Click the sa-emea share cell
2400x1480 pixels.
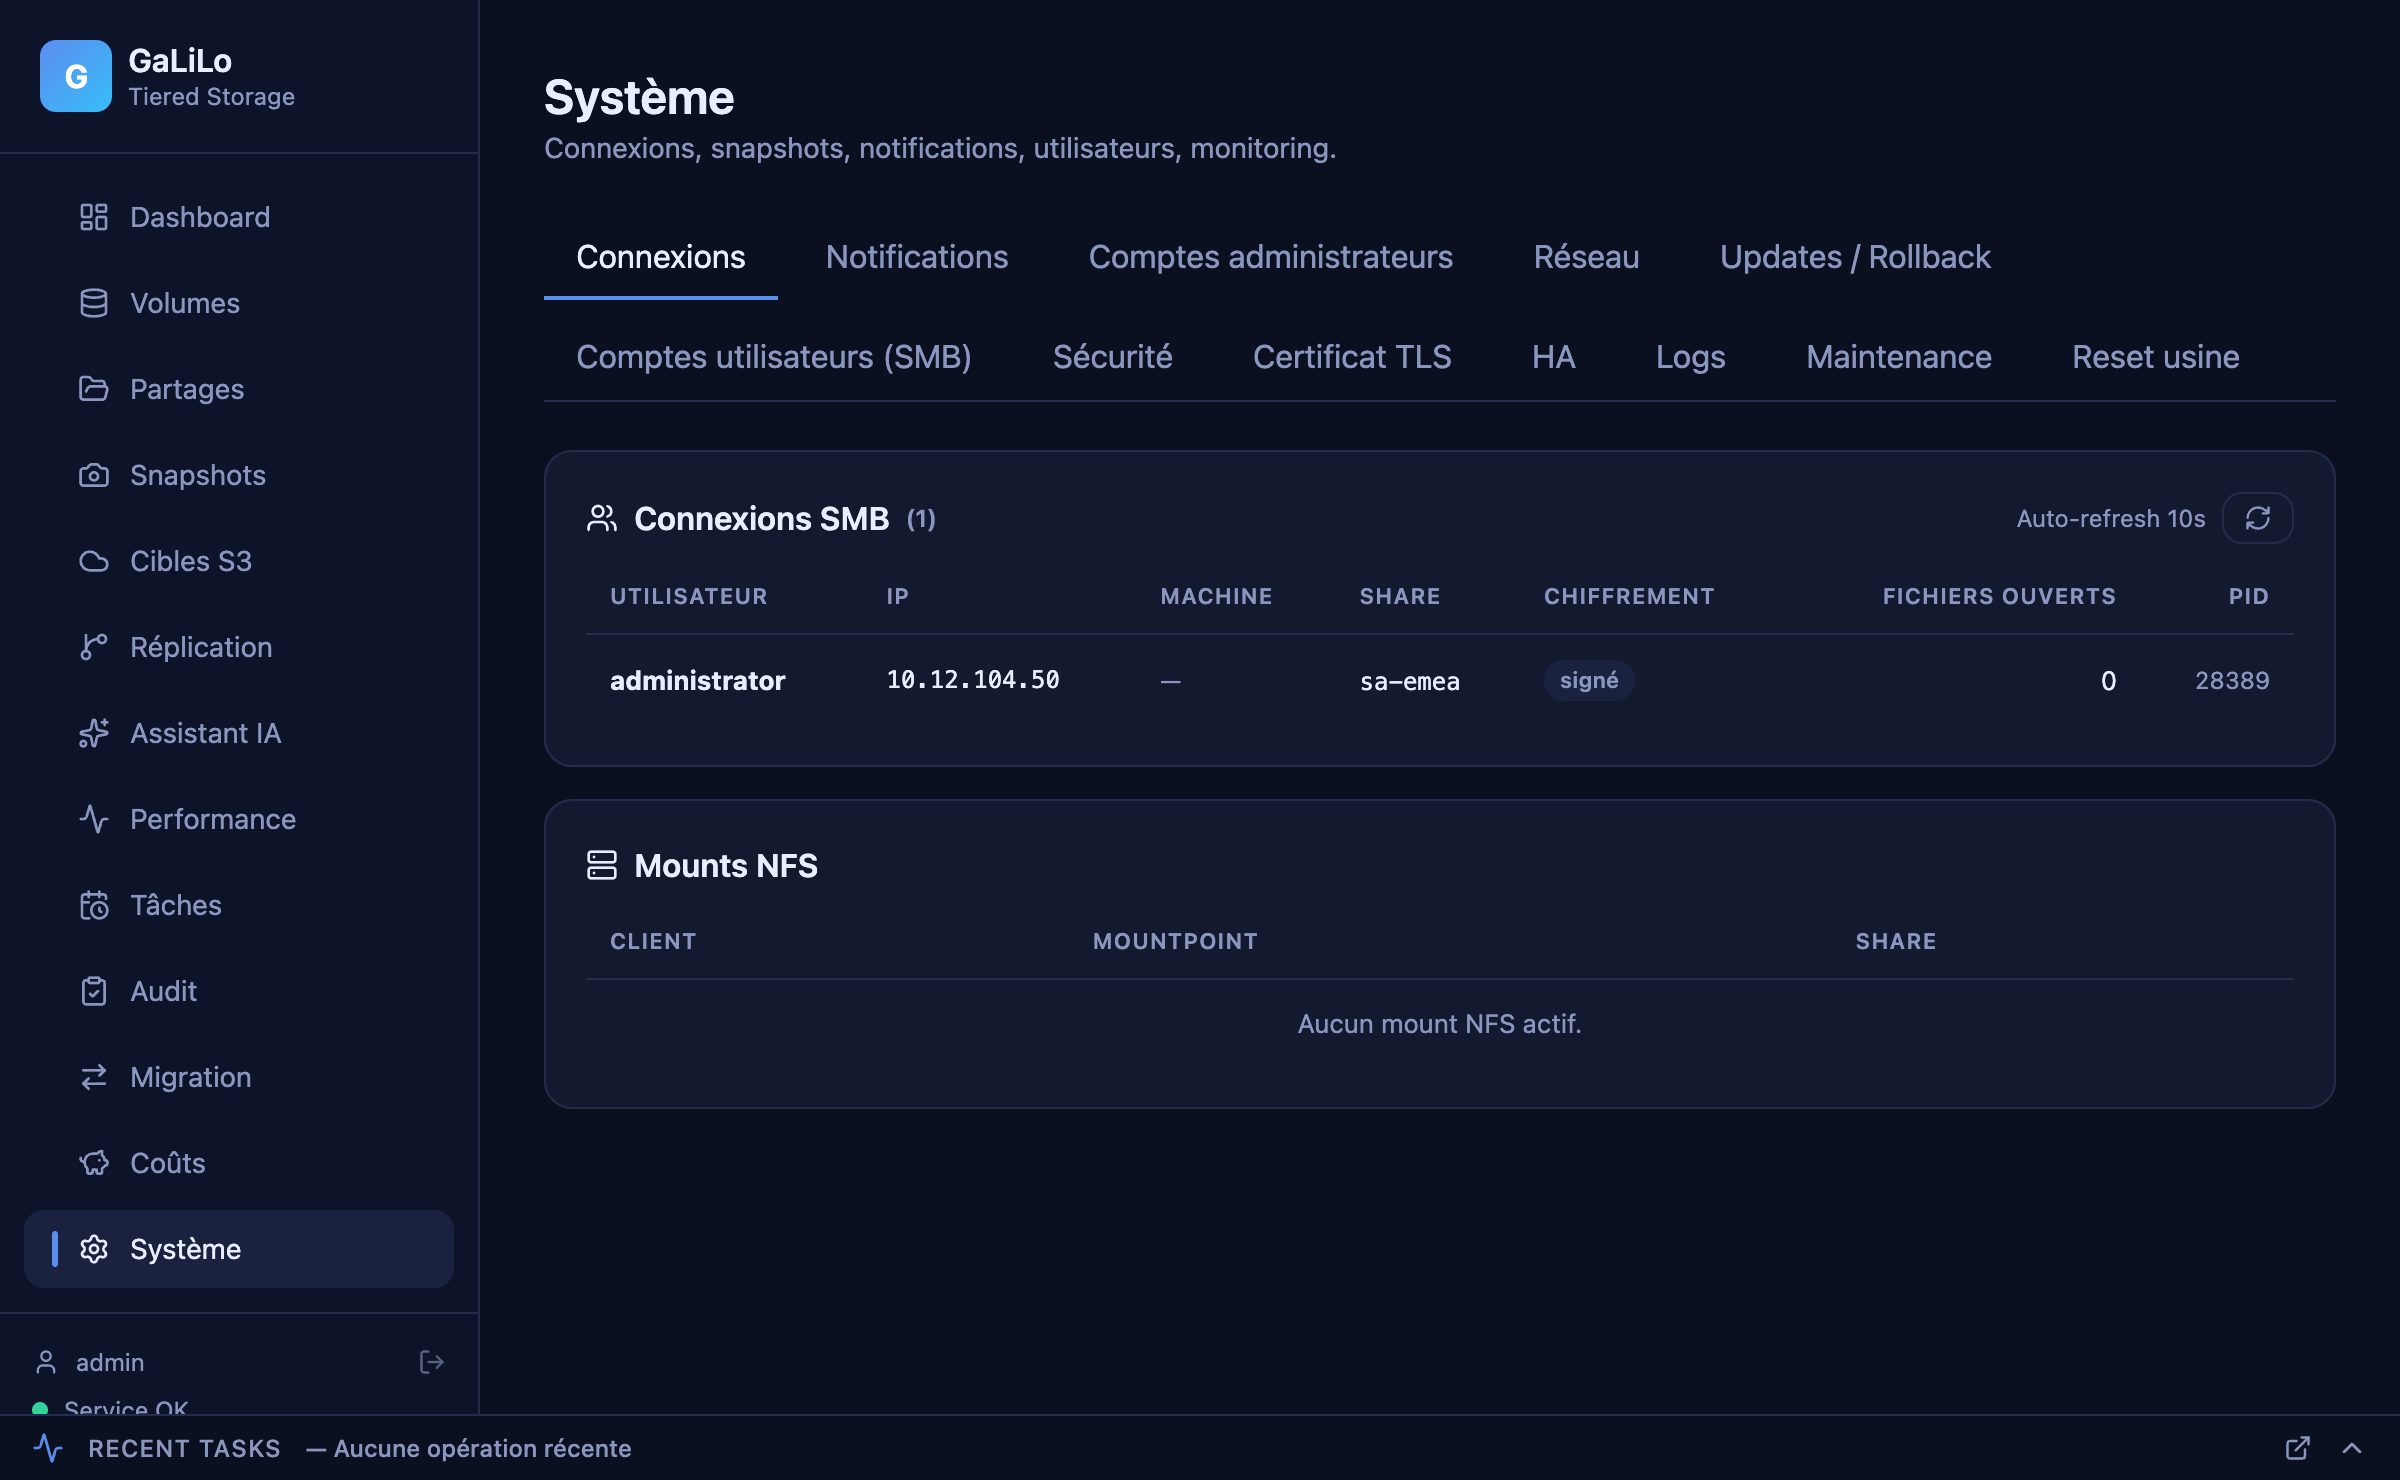point(1410,681)
